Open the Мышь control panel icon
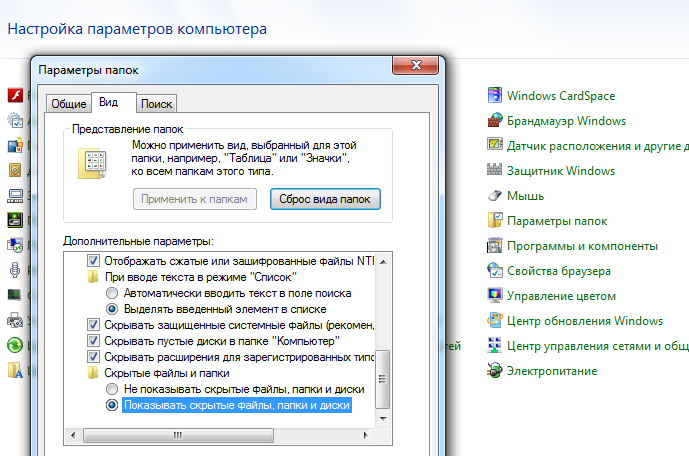Screen dimensions: 689x456 click(494, 196)
